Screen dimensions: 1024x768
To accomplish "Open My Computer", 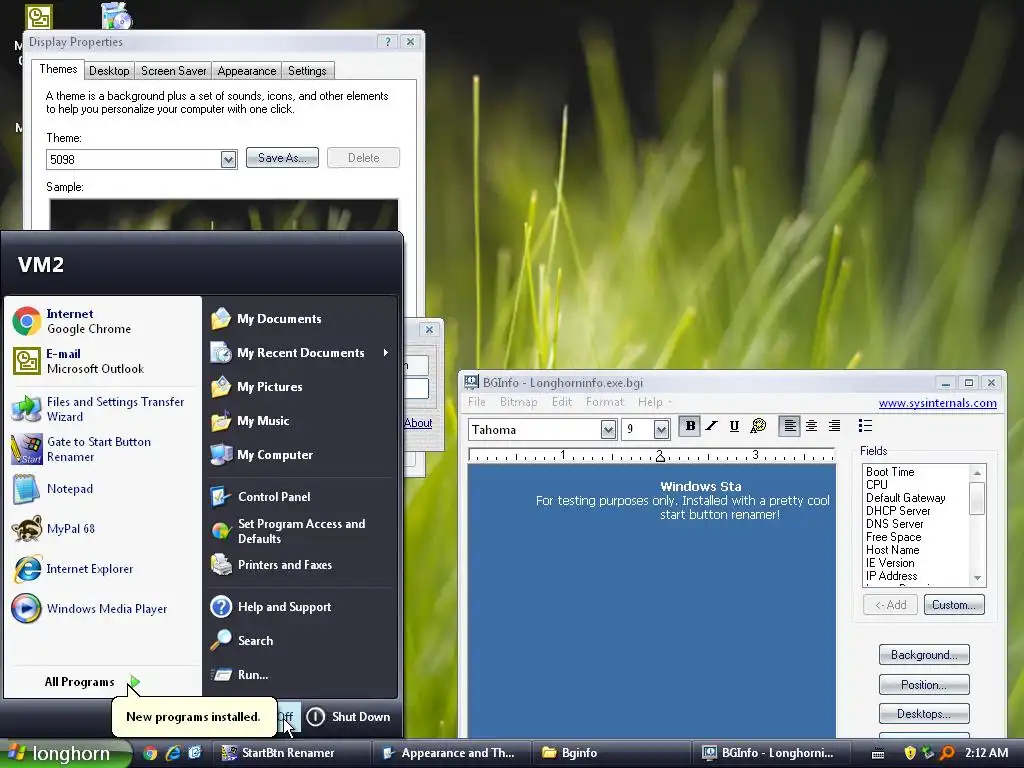I will (x=300, y=455).
